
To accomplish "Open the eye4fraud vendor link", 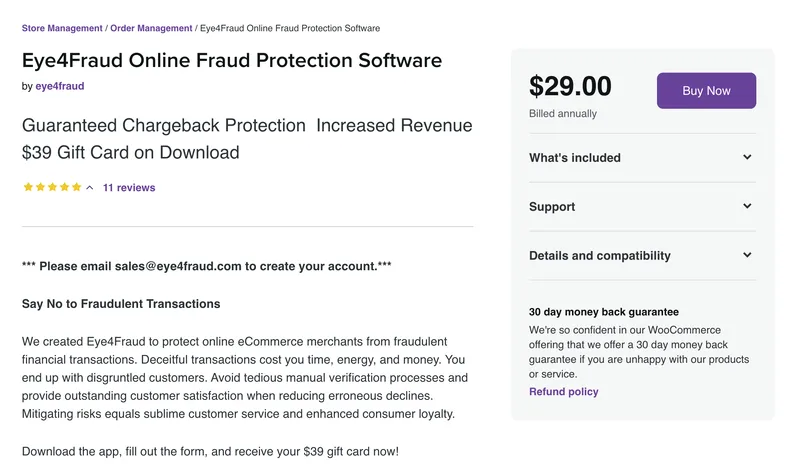I will [60, 86].
